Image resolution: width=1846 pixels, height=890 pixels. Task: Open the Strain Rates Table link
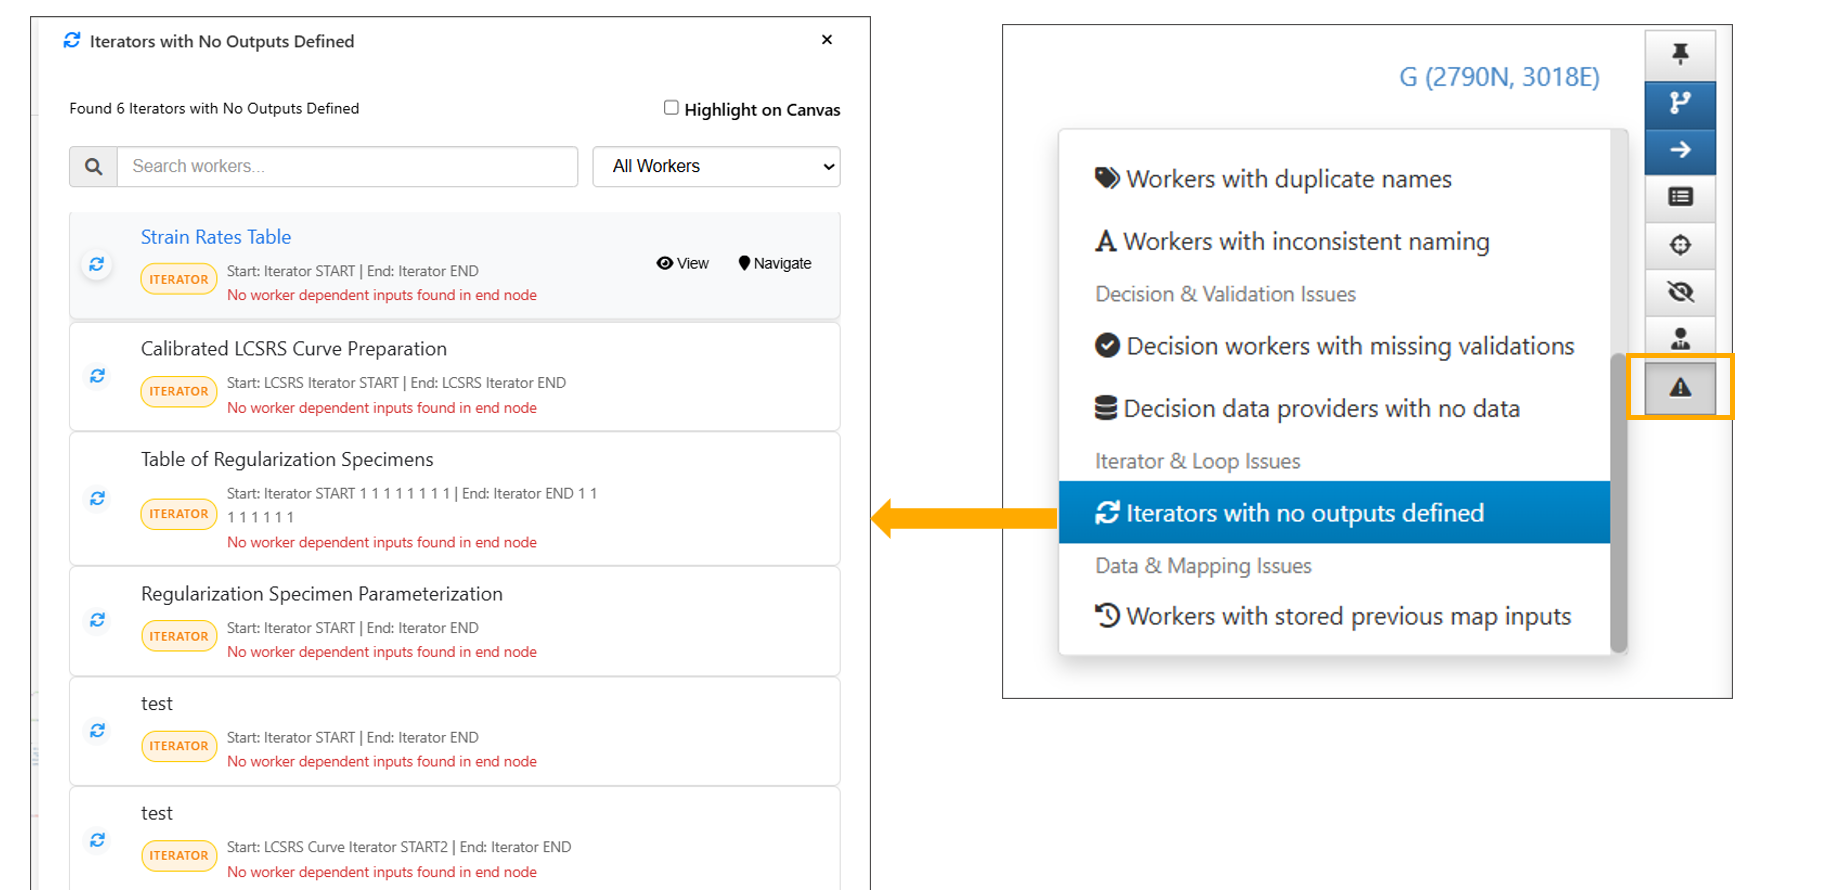click(216, 237)
